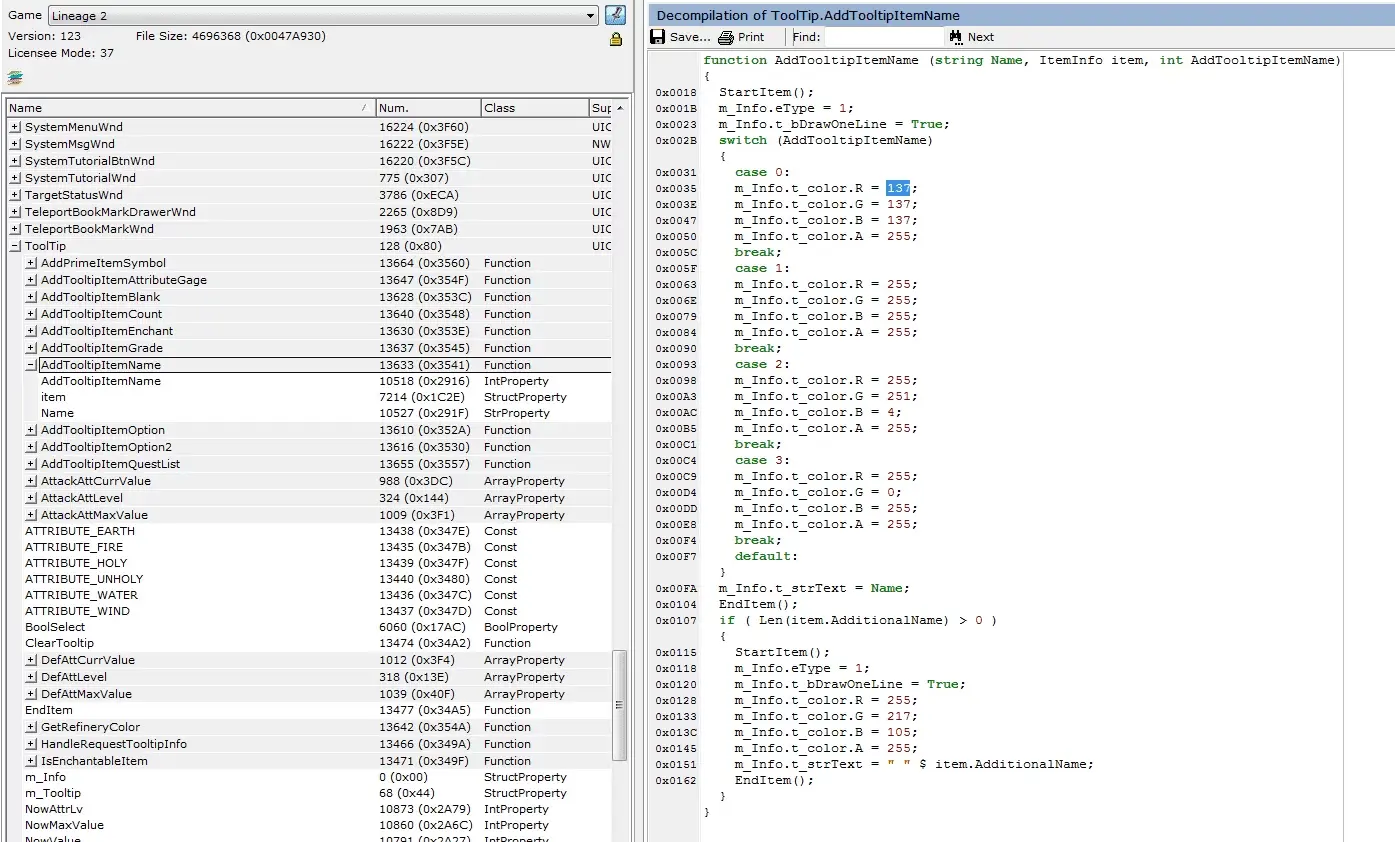The height and width of the screenshot is (842, 1395).
Task: Select the NowMaxValue IntProperty row
Action: coord(309,825)
